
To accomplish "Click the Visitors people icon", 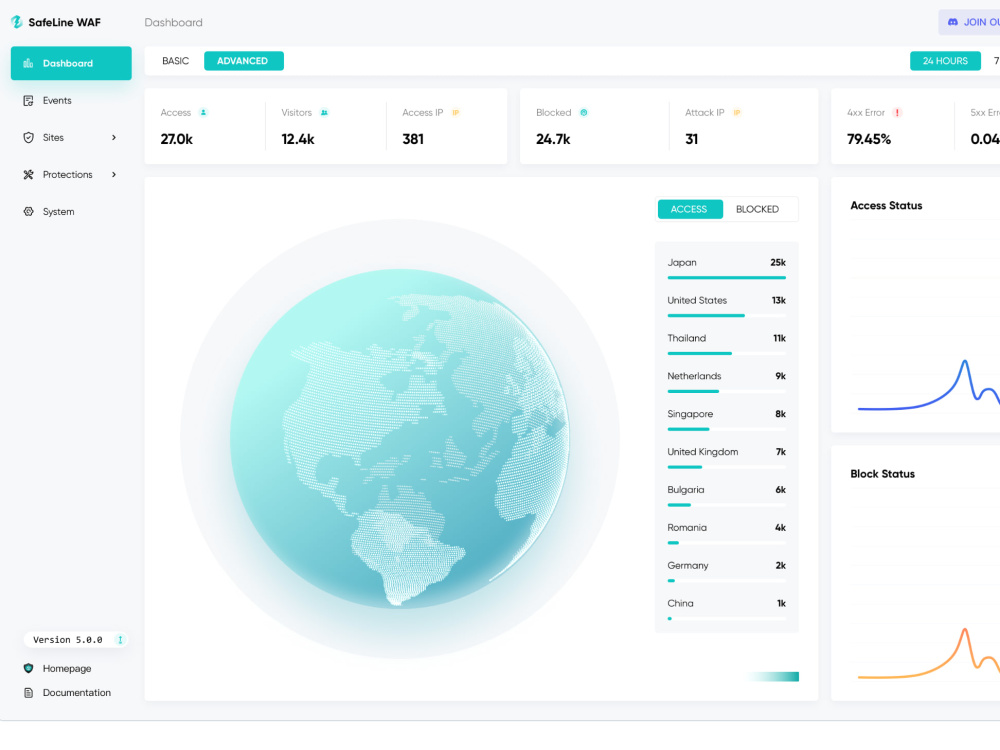I will pos(324,112).
